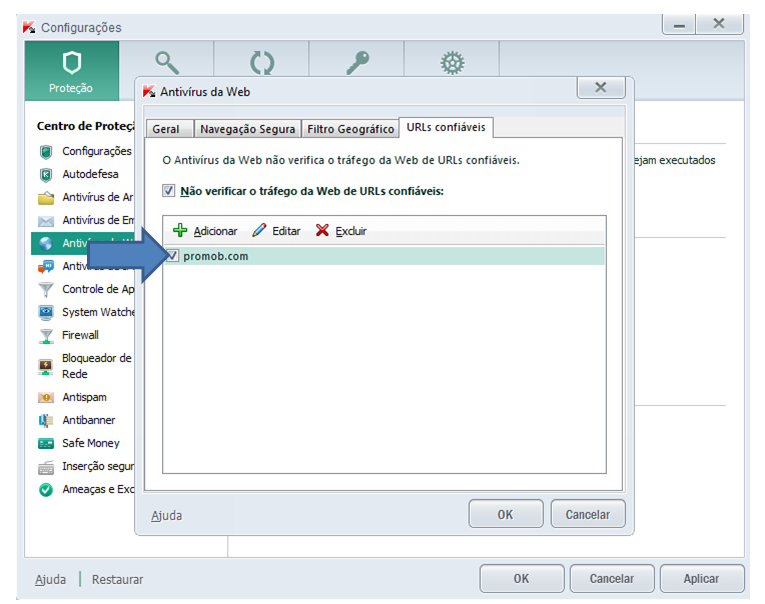Open the Update tab circular arrows icon

[x=262, y=62]
